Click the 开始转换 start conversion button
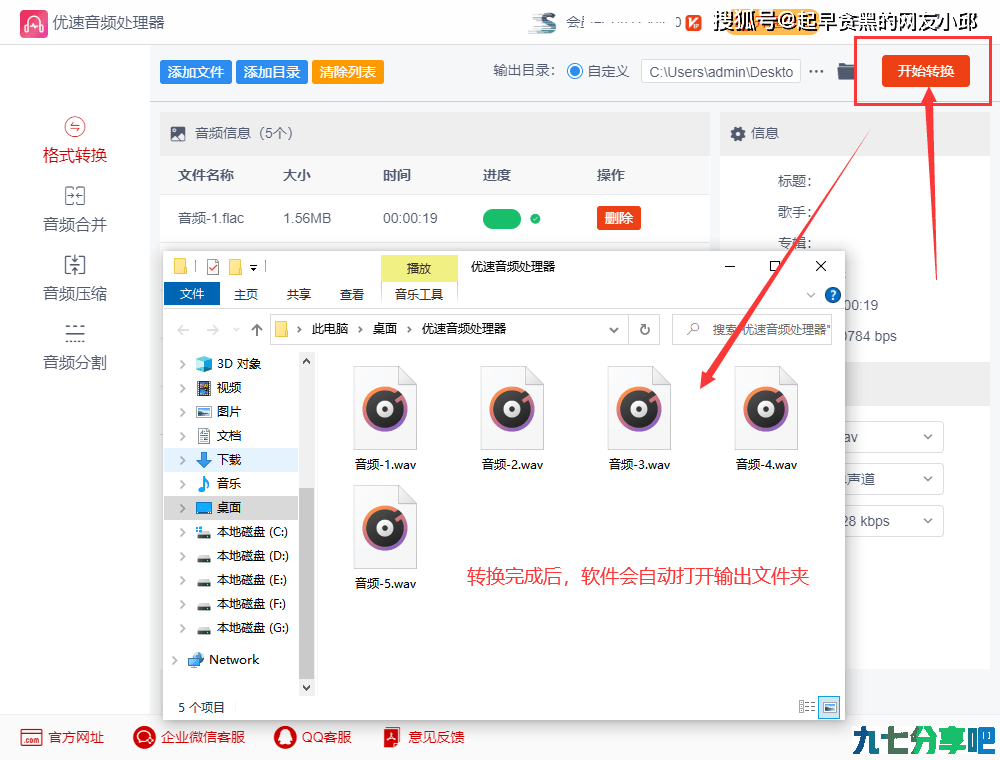 coord(926,71)
